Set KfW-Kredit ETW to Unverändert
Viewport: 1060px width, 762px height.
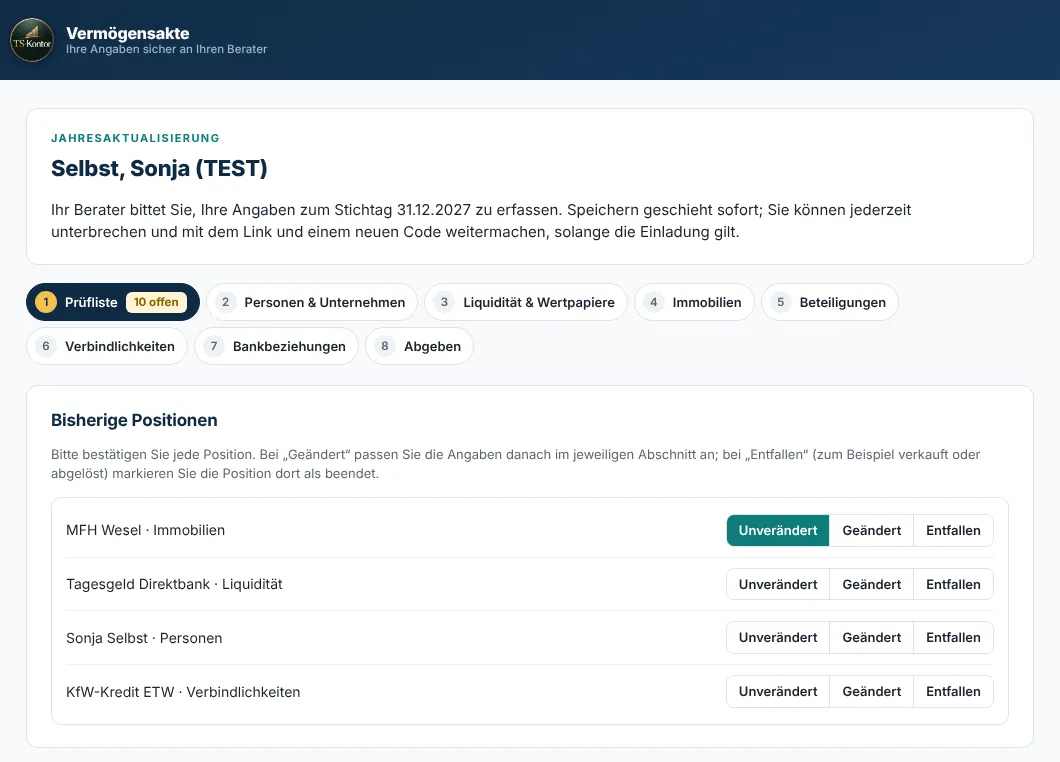[778, 692]
